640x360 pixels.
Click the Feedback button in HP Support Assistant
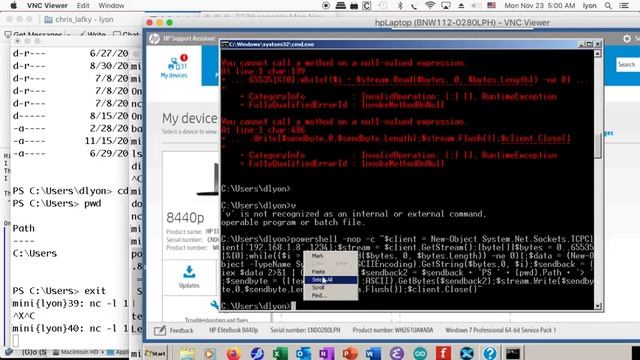click(x=174, y=330)
